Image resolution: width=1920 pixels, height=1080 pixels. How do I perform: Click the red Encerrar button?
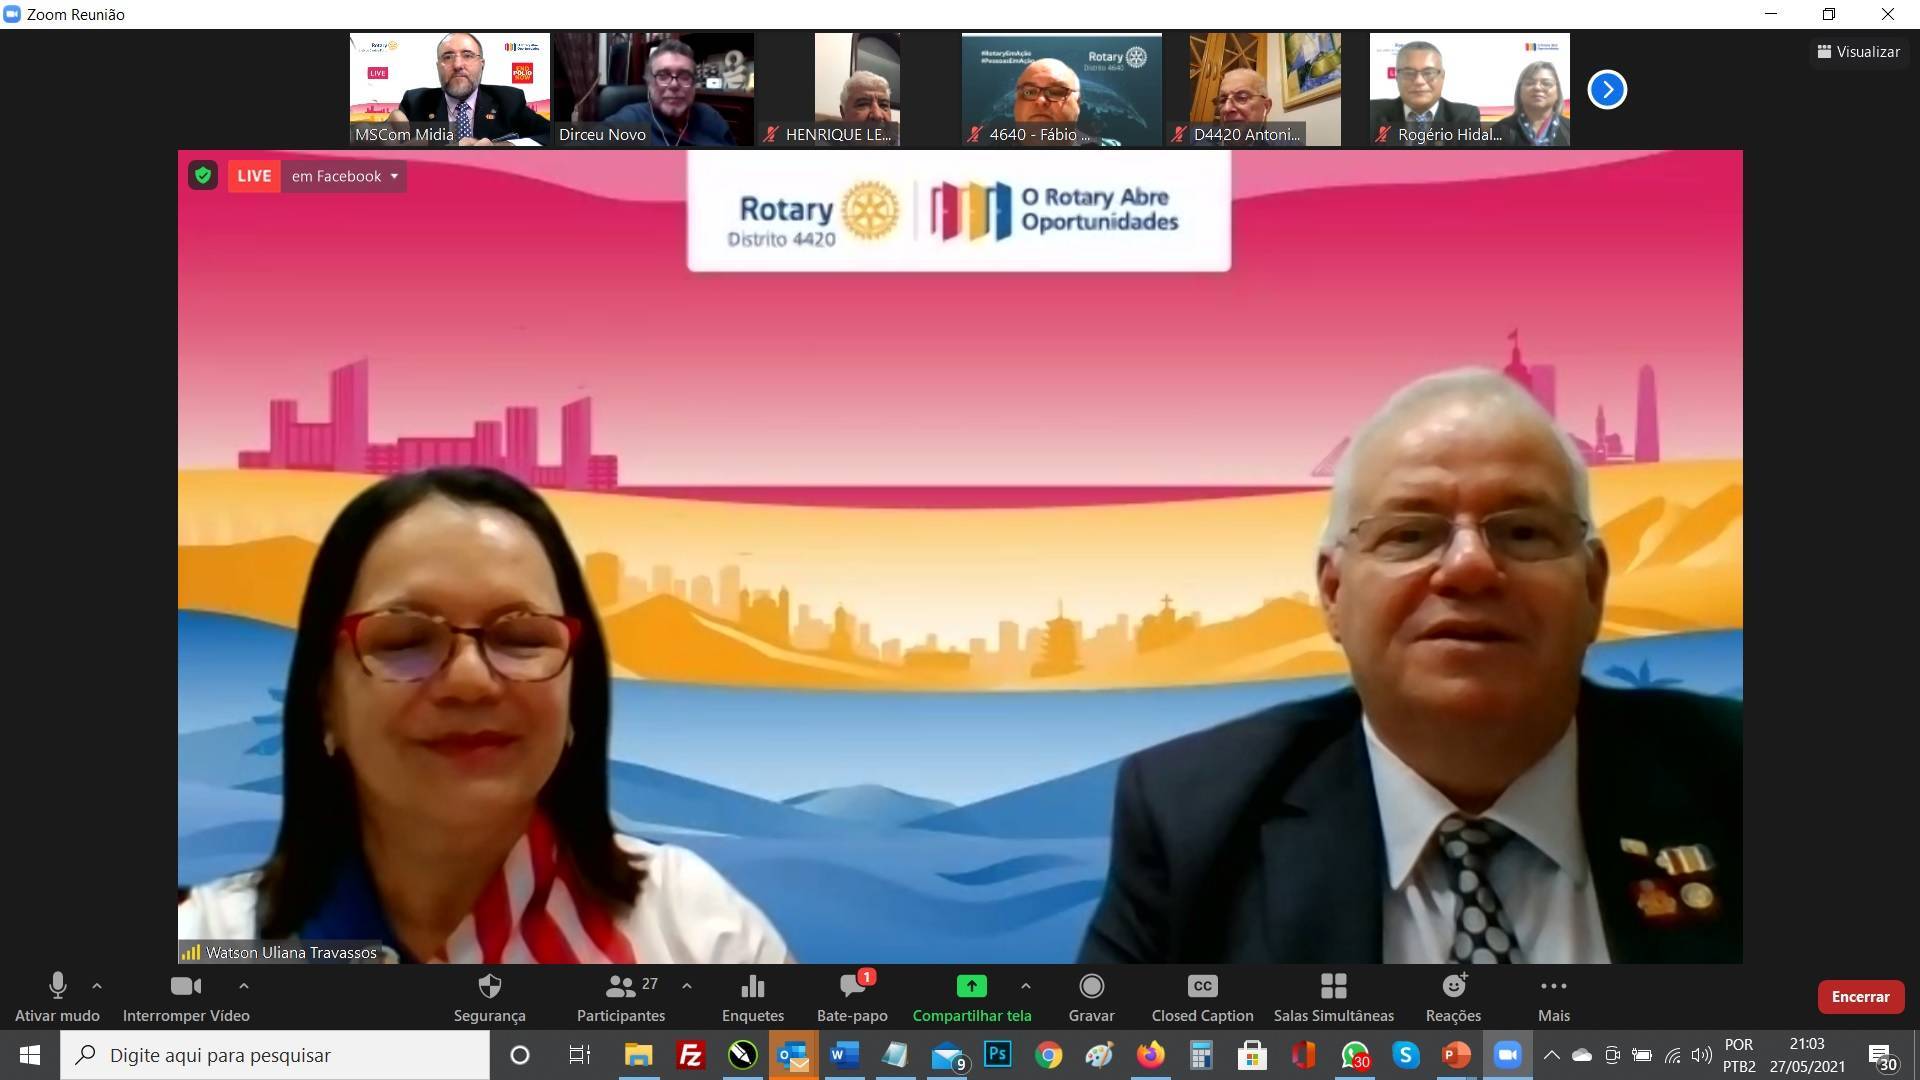pos(1860,997)
